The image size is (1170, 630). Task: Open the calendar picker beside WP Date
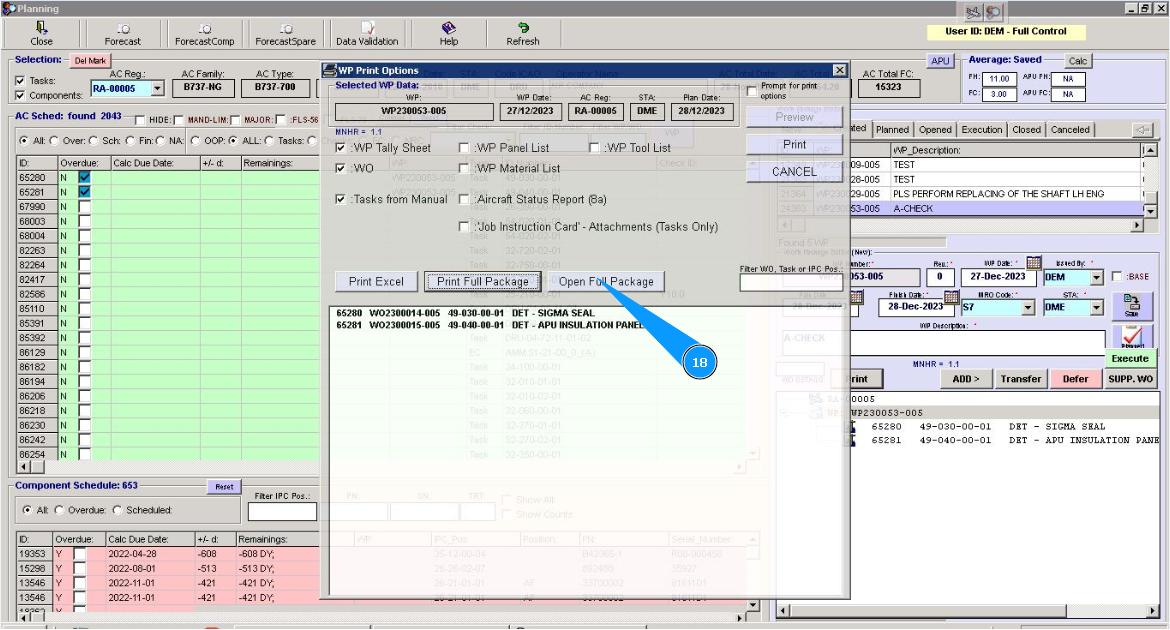(x=1033, y=262)
